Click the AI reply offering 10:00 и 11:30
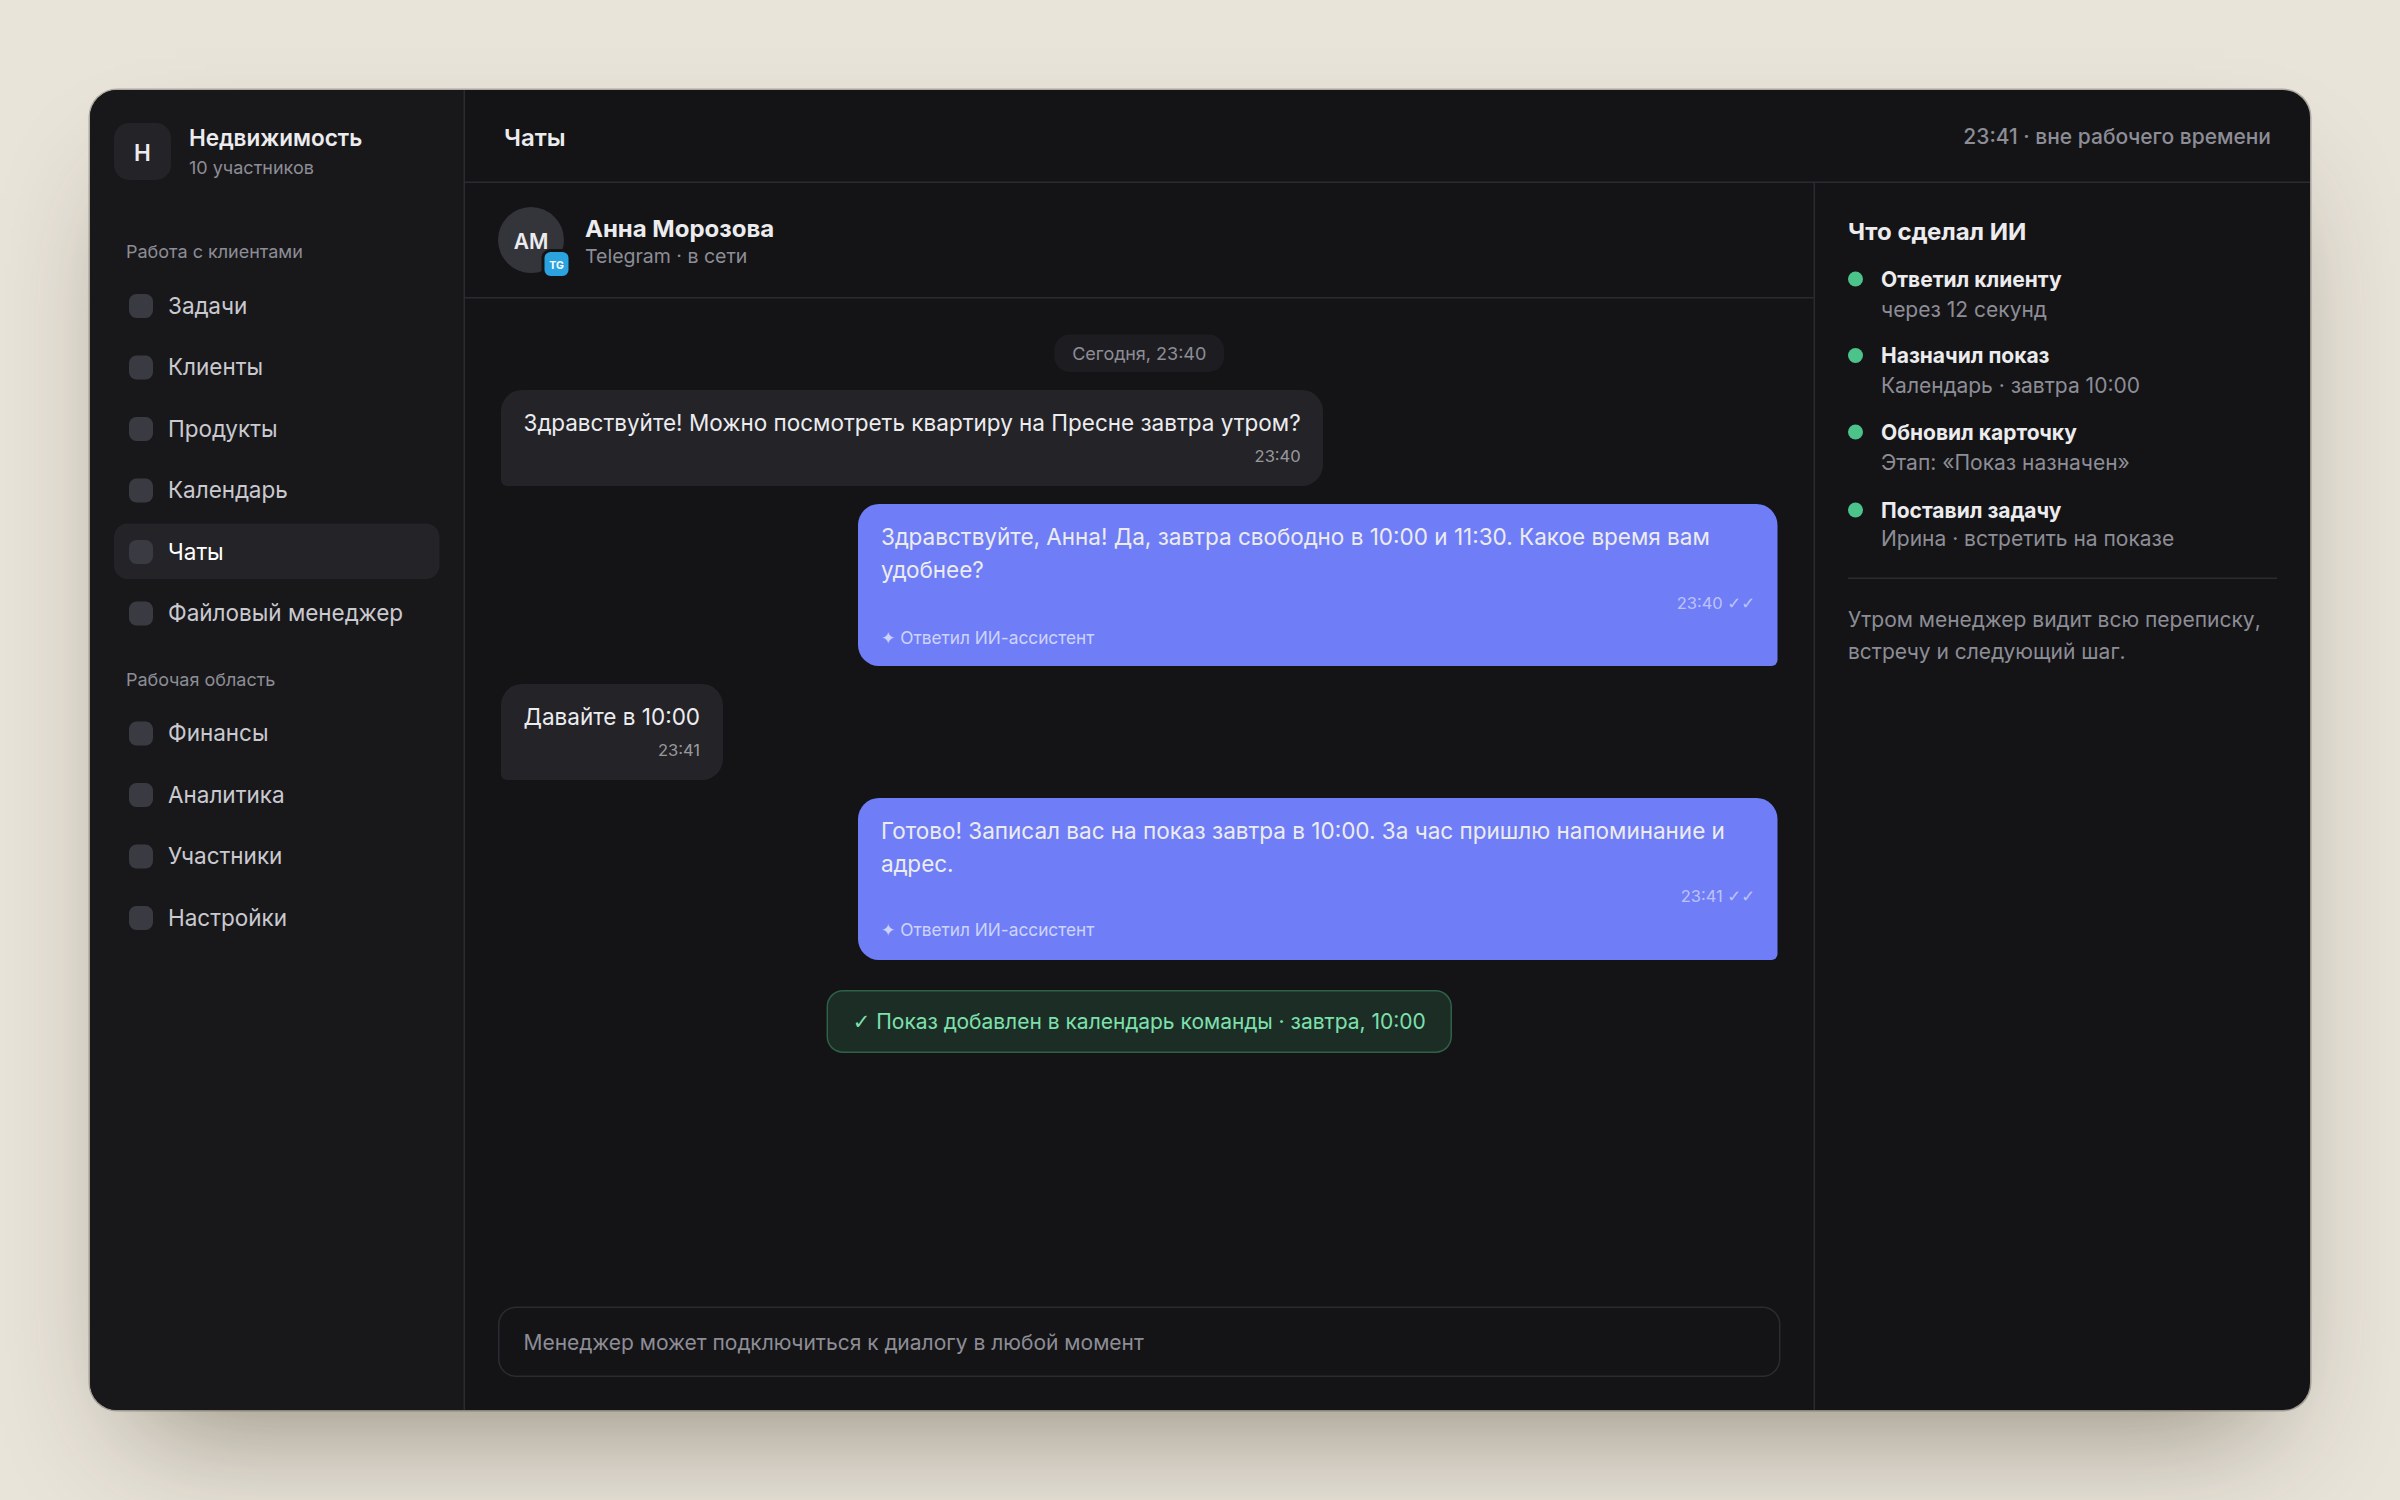 tap(1317, 585)
